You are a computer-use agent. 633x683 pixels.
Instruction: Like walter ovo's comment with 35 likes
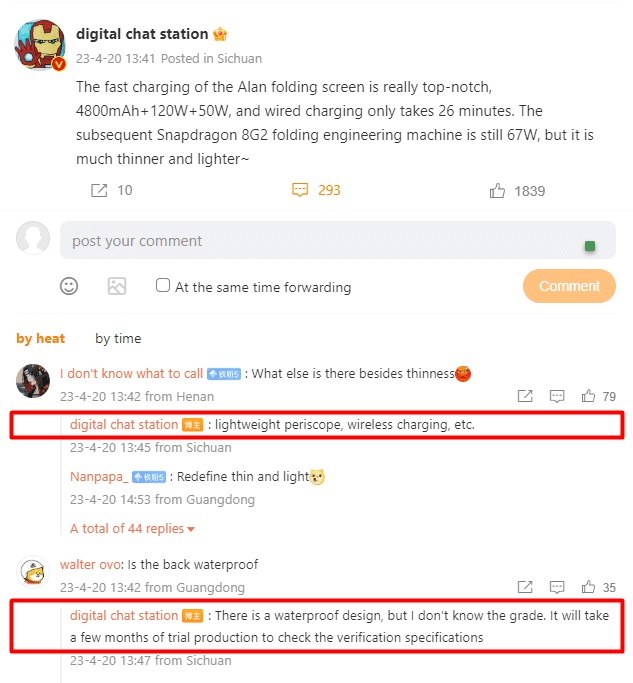pyautogui.click(x=588, y=586)
